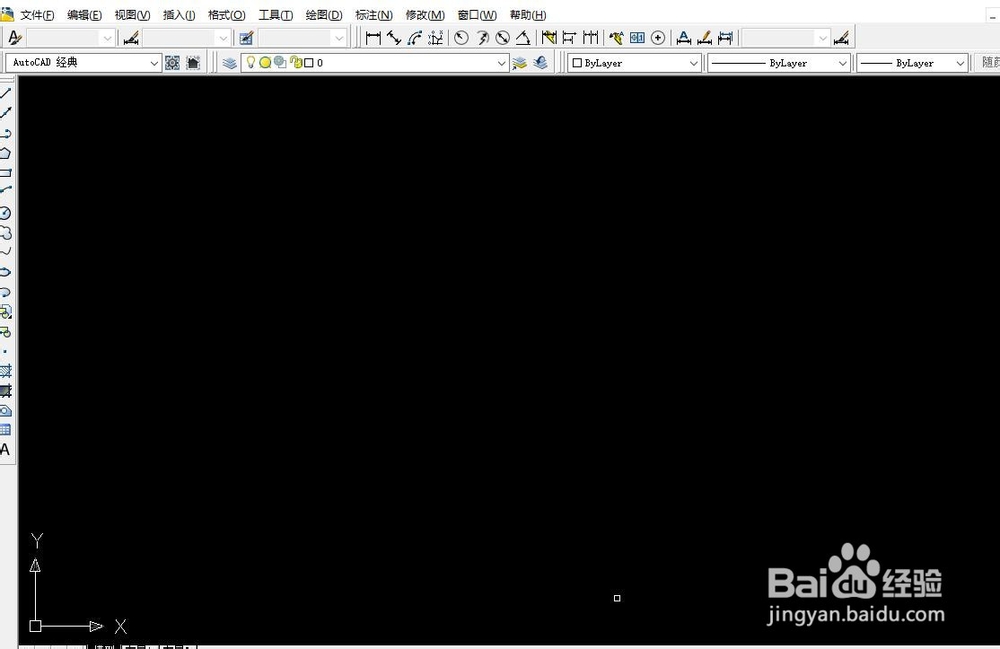Open the 窗口(W) menu
This screenshot has height=649, width=1000.
tap(477, 15)
